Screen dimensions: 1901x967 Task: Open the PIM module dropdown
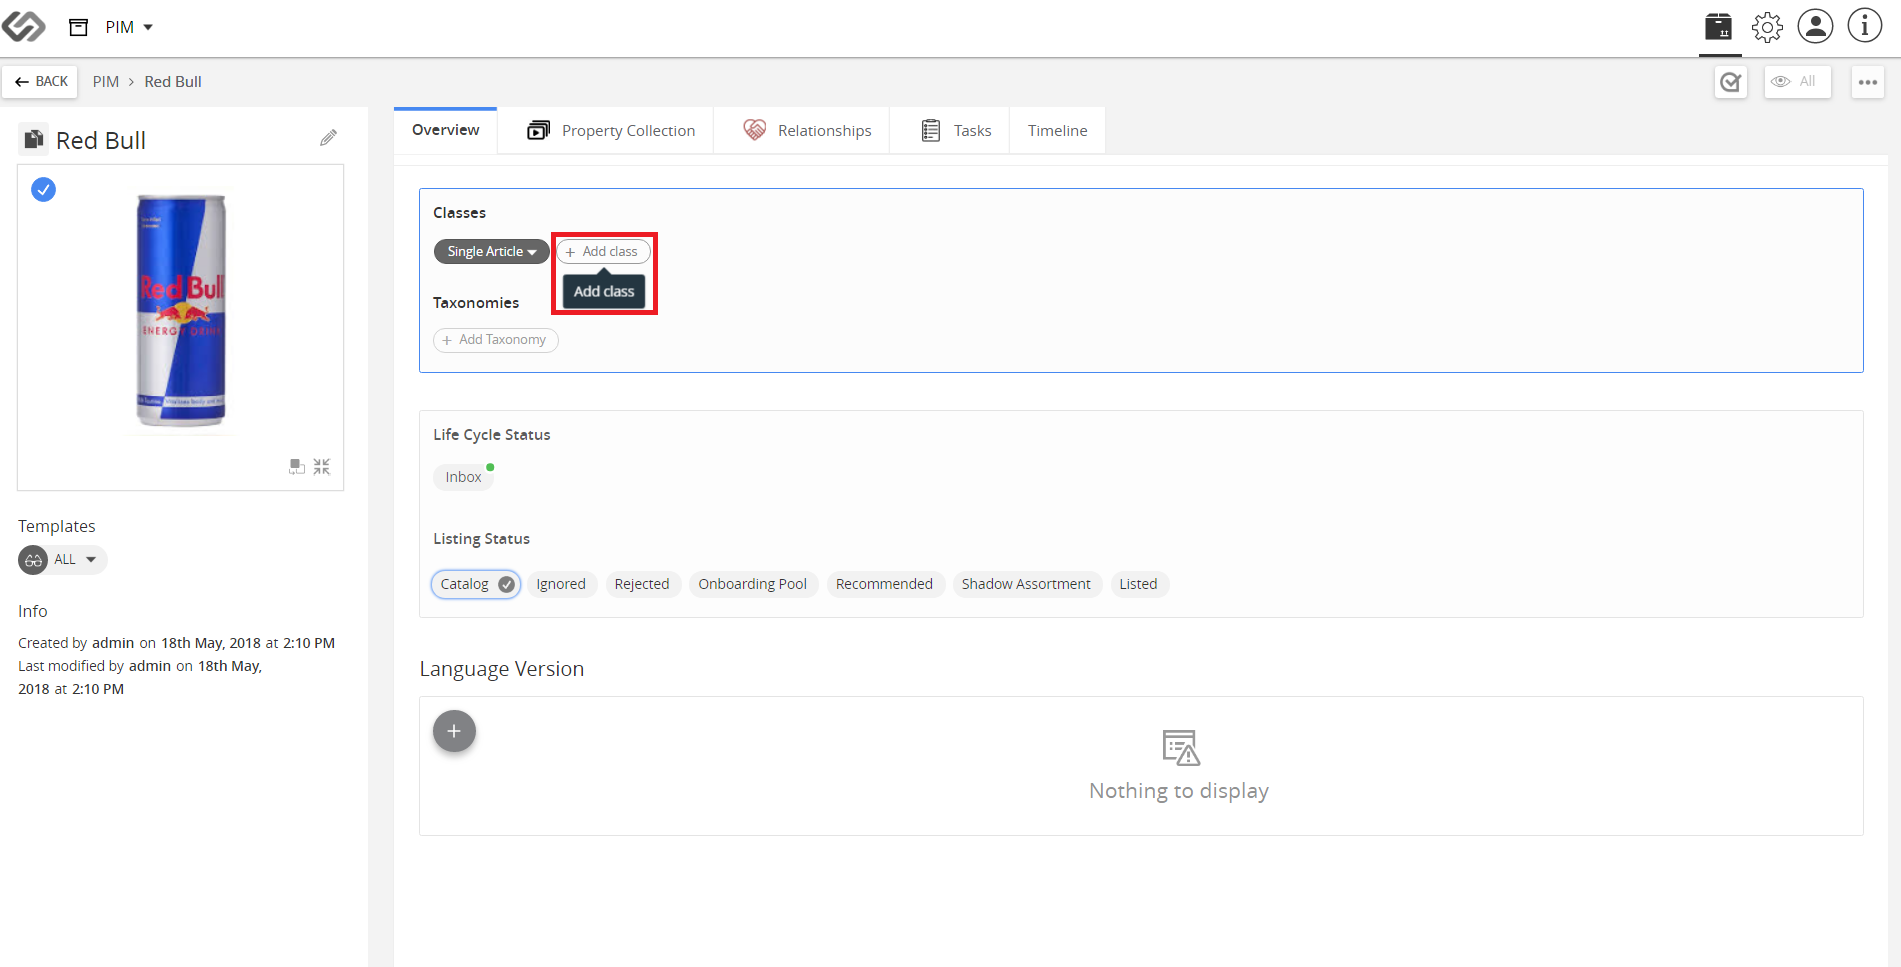point(129,27)
